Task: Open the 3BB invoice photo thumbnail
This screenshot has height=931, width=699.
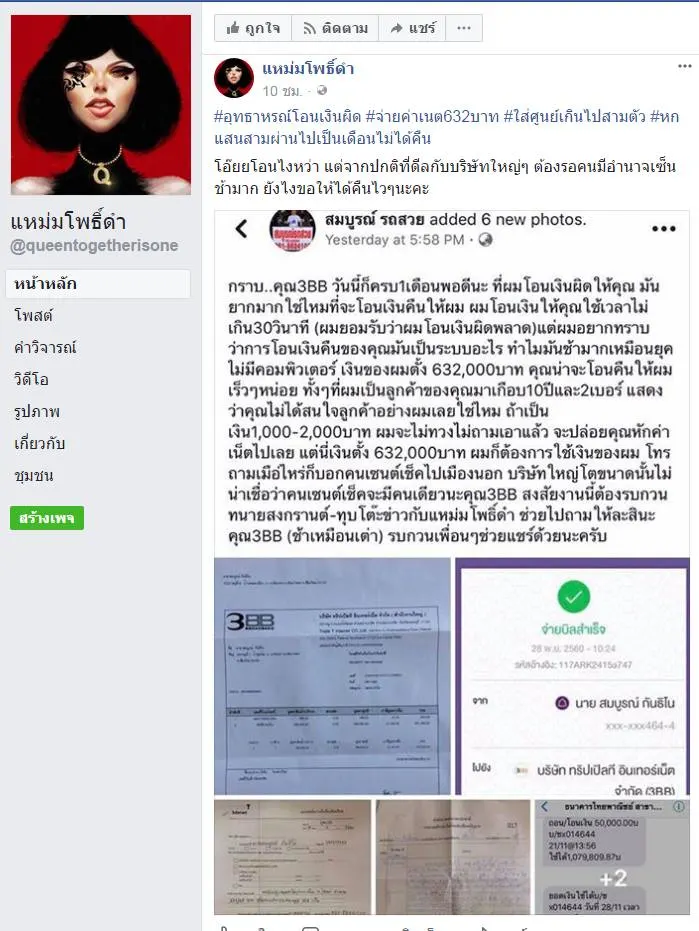Action: pos(333,676)
